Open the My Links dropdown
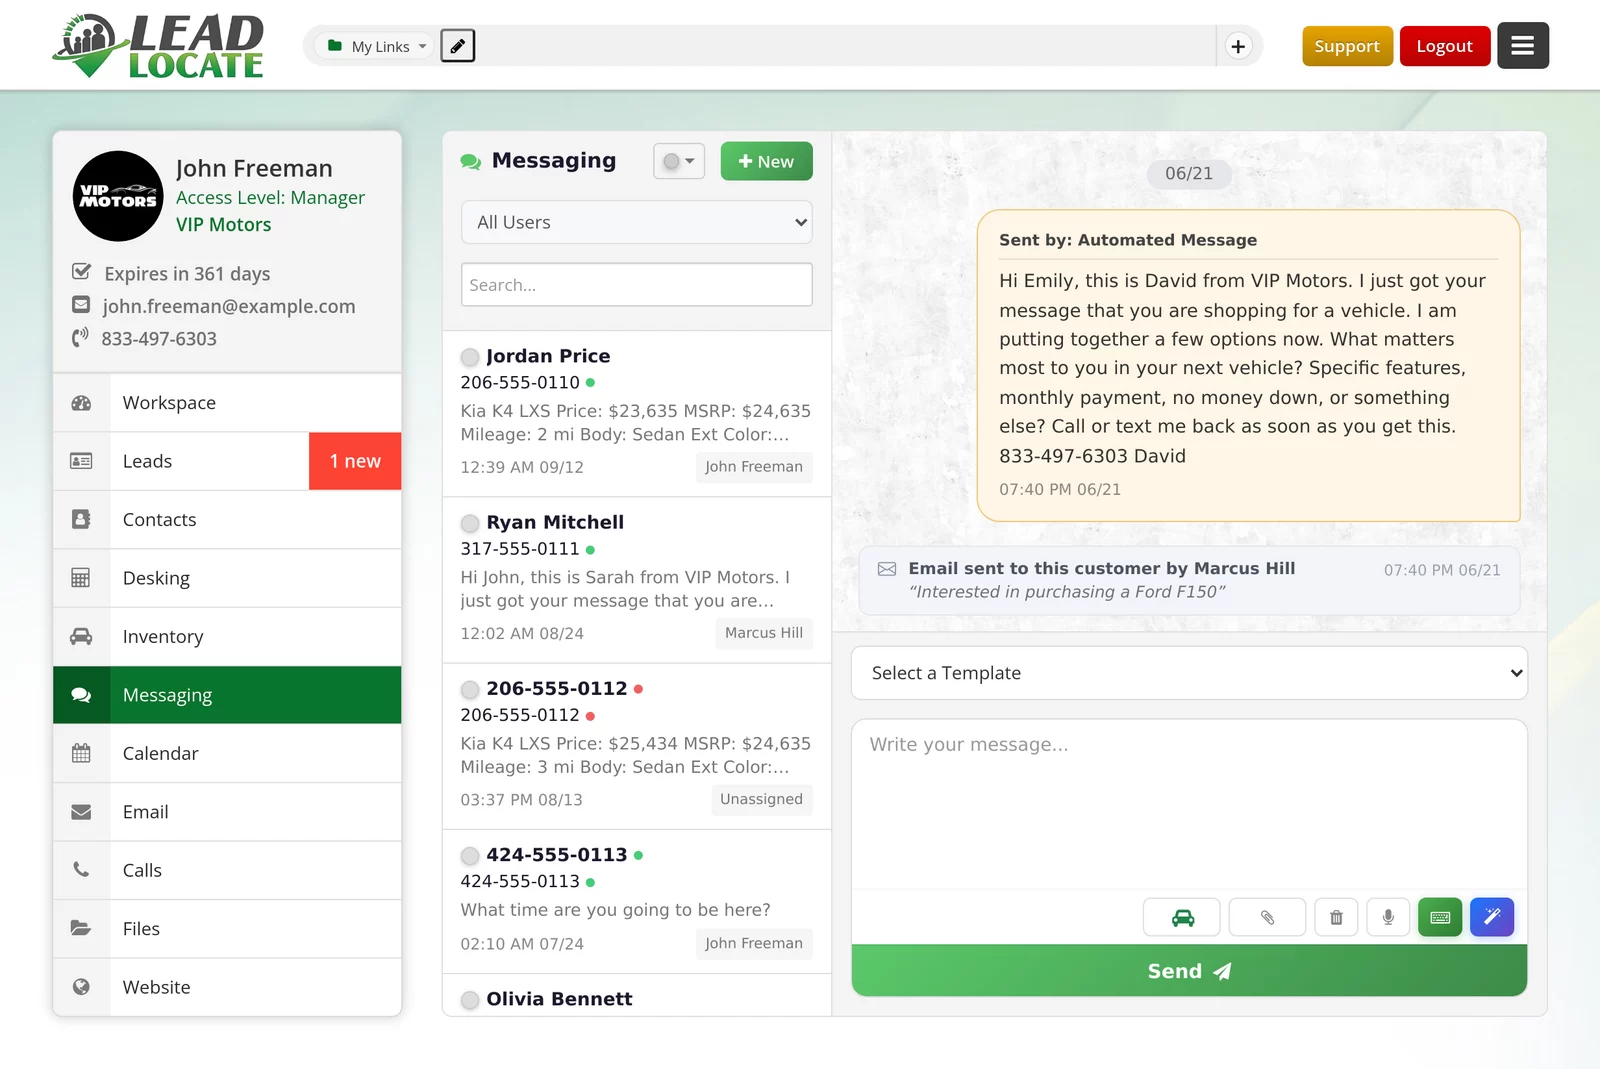The height and width of the screenshot is (1069, 1600). 377,46
